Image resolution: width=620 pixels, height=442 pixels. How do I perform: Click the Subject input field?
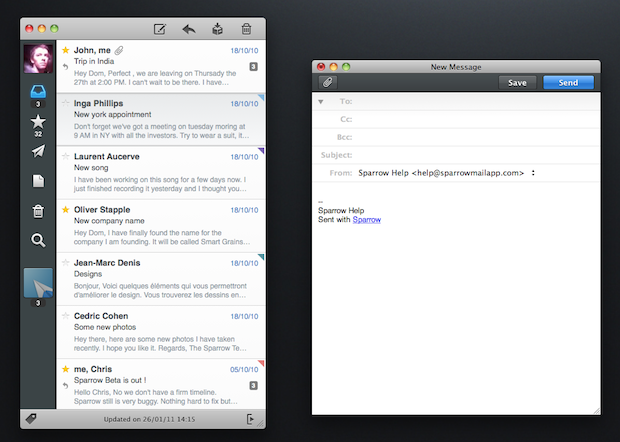point(470,155)
